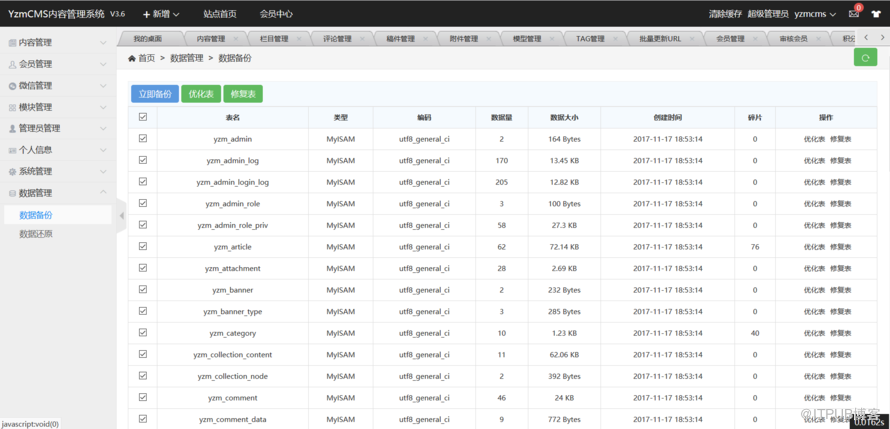Click 优化表 link in yzm_article row

814,247
